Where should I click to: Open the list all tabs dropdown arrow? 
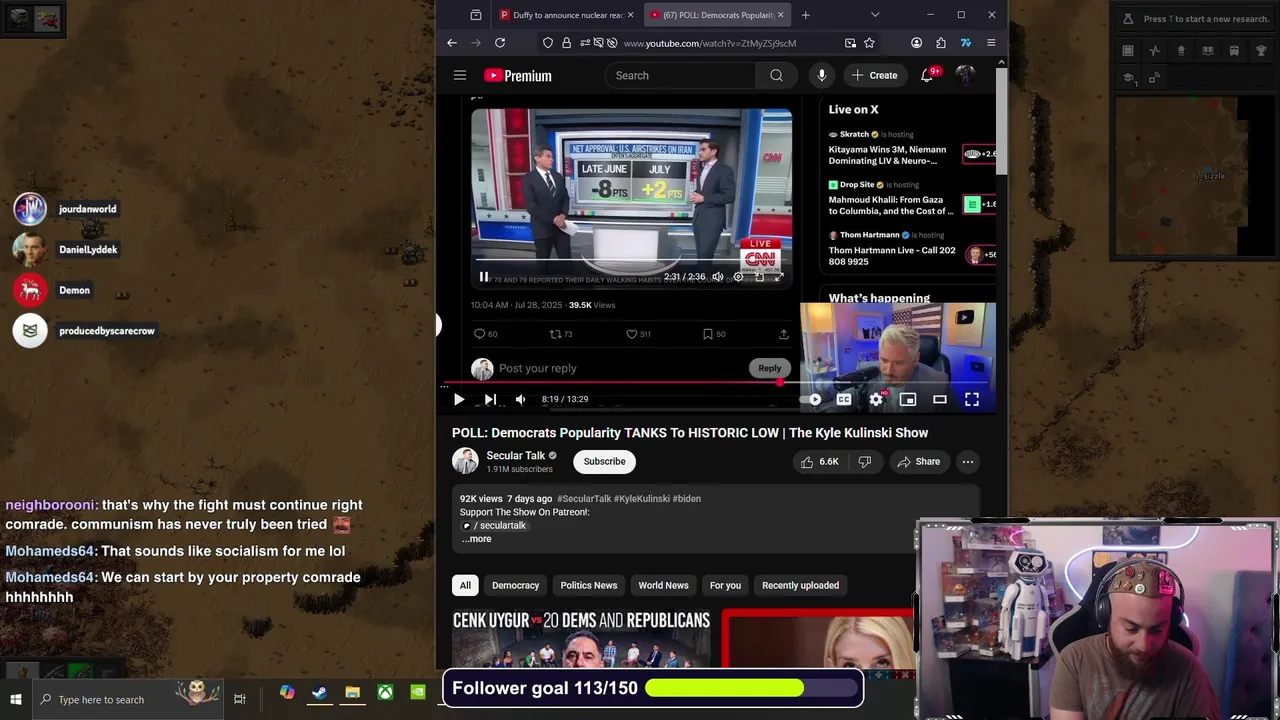click(x=875, y=15)
